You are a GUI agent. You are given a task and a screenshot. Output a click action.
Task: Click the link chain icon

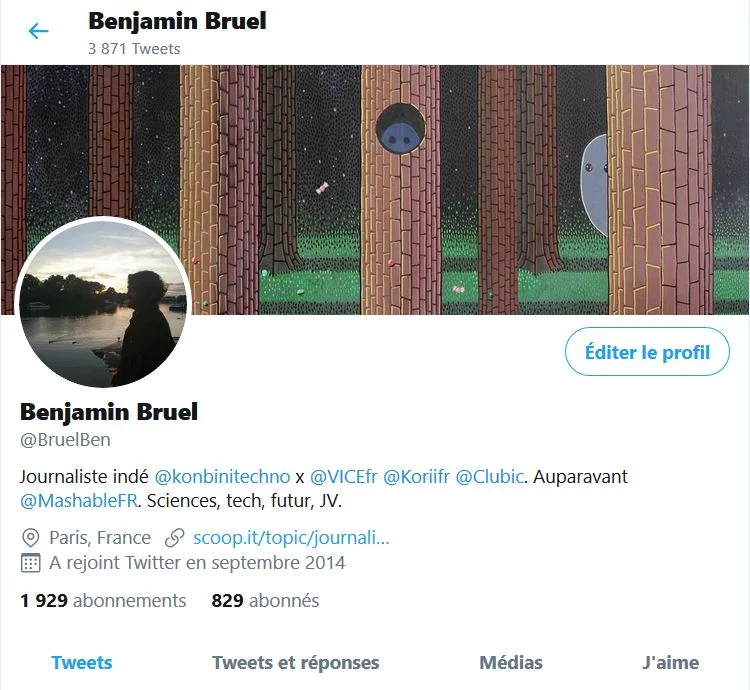pos(175,538)
